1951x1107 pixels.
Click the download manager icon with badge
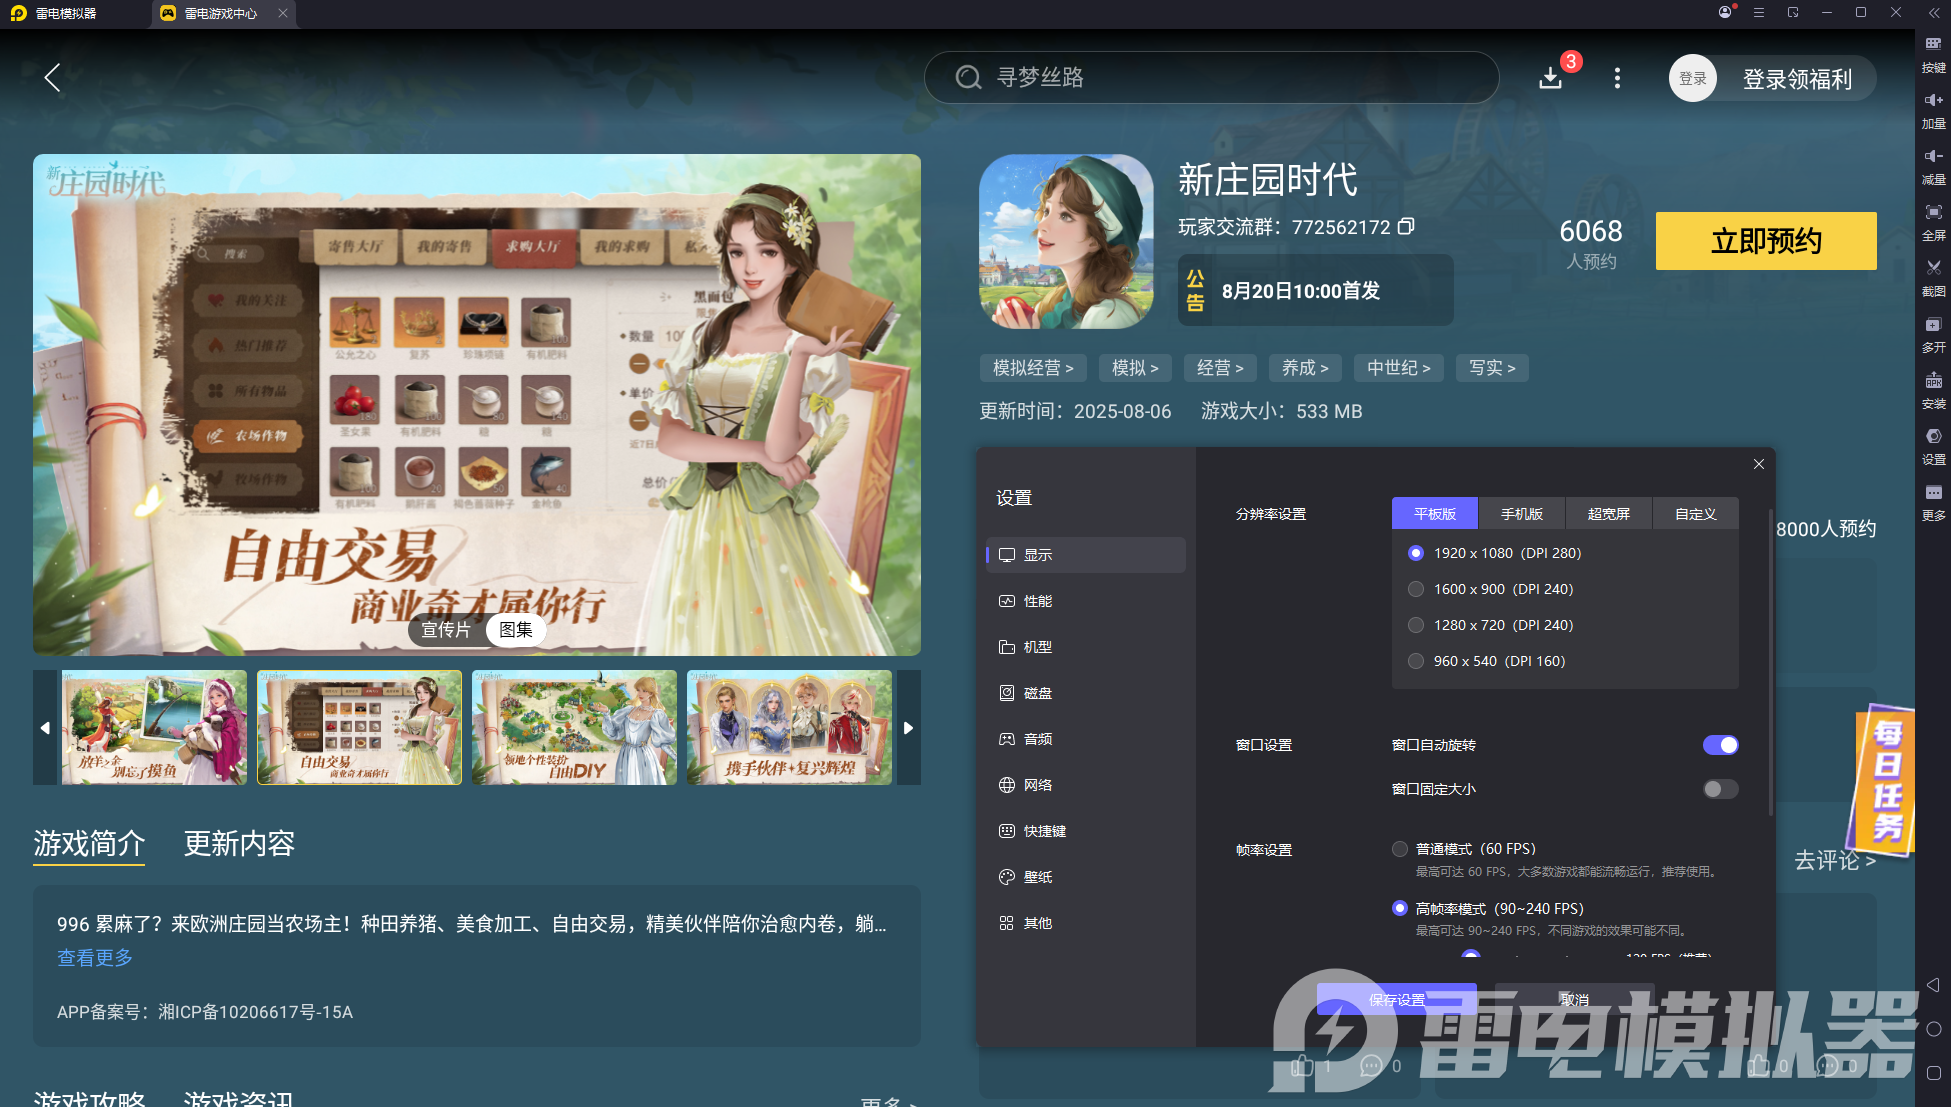click(x=1551, y=77)
